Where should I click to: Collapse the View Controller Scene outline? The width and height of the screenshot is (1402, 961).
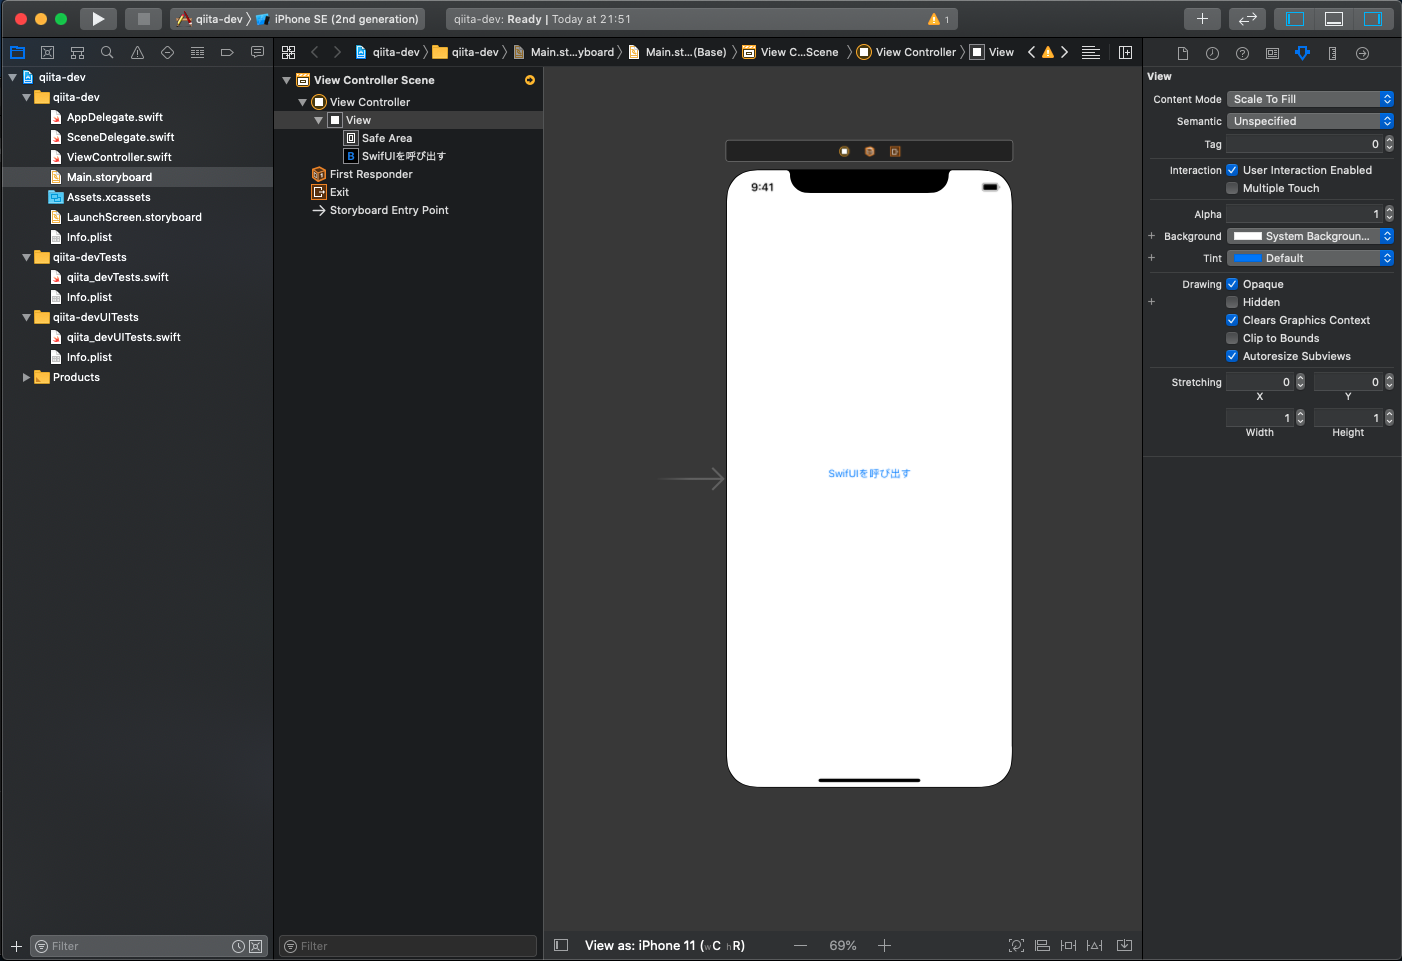point(286,80)
